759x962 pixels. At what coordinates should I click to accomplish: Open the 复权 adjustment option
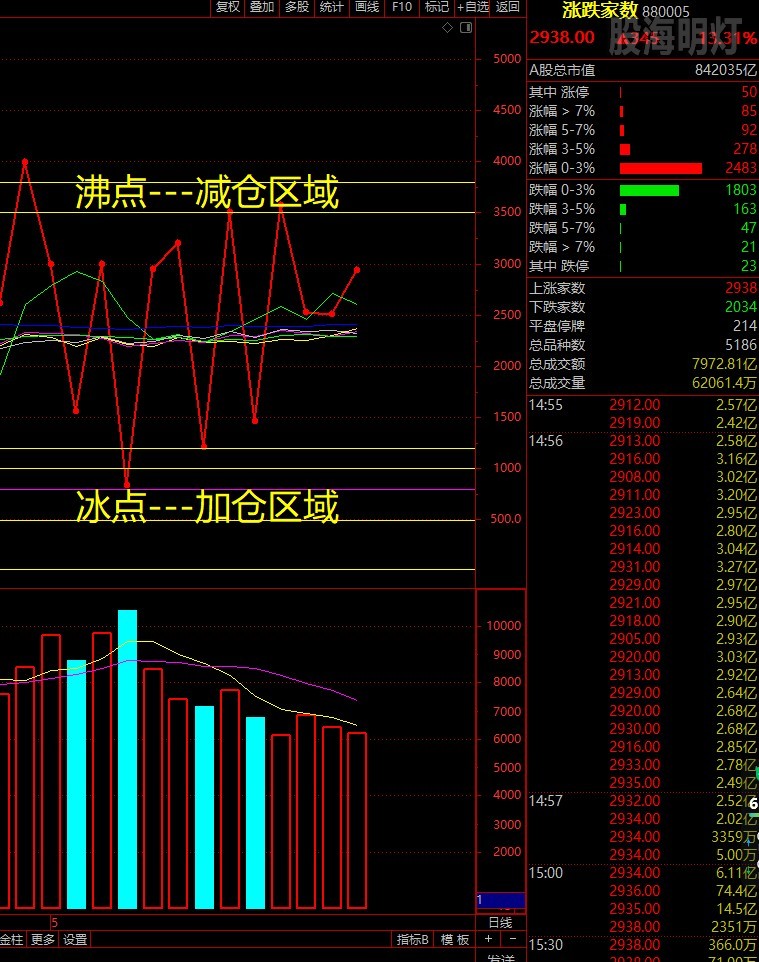click(x=228, y=7)
